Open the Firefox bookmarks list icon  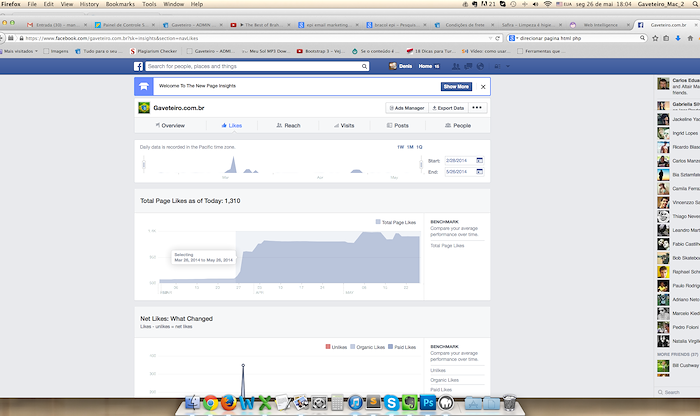tap(666, 38)
